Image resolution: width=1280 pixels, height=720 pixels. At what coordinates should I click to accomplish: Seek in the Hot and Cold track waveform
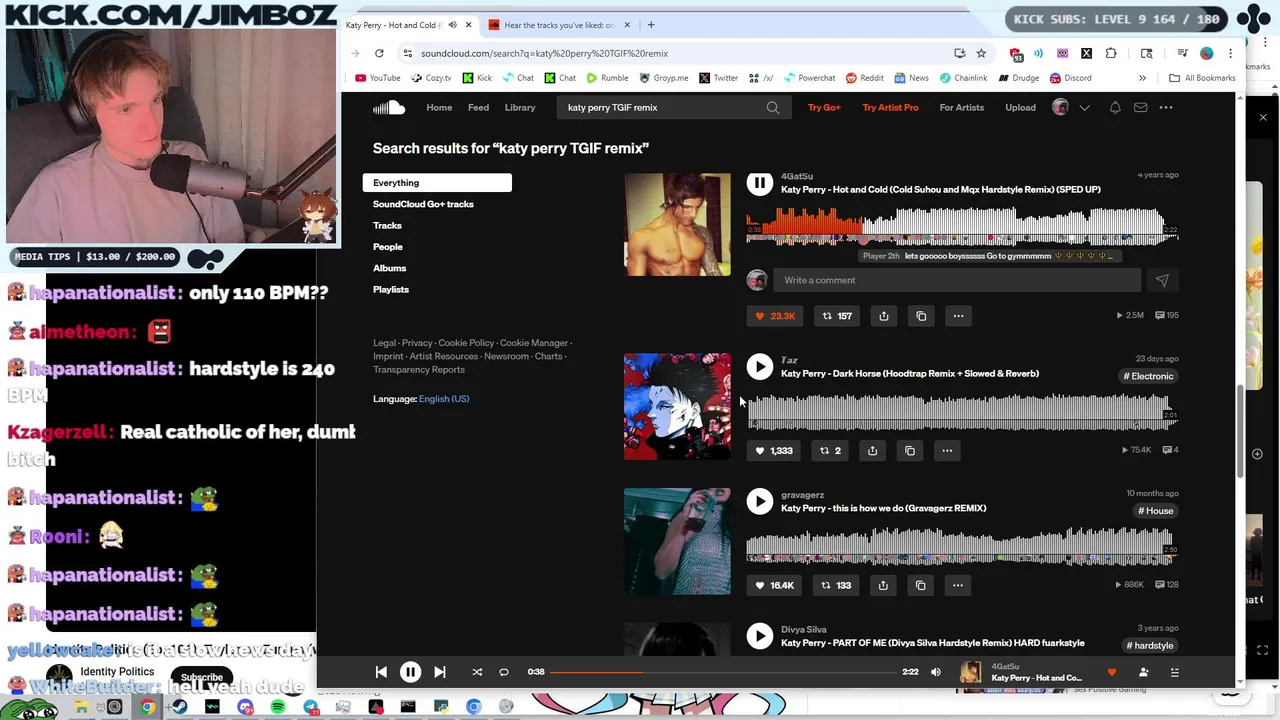click(x=962, y=225)
